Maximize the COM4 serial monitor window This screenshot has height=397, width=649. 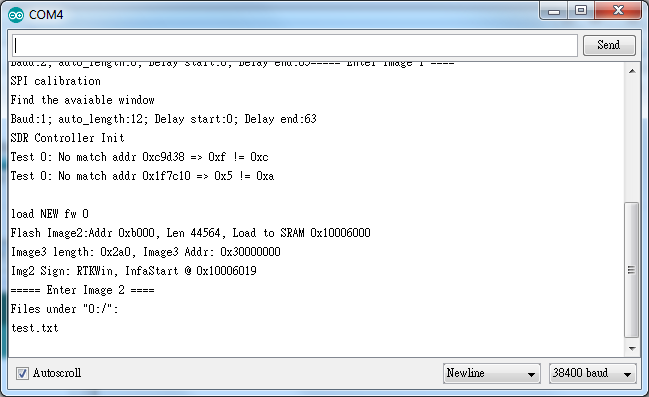tap(581, 11)
